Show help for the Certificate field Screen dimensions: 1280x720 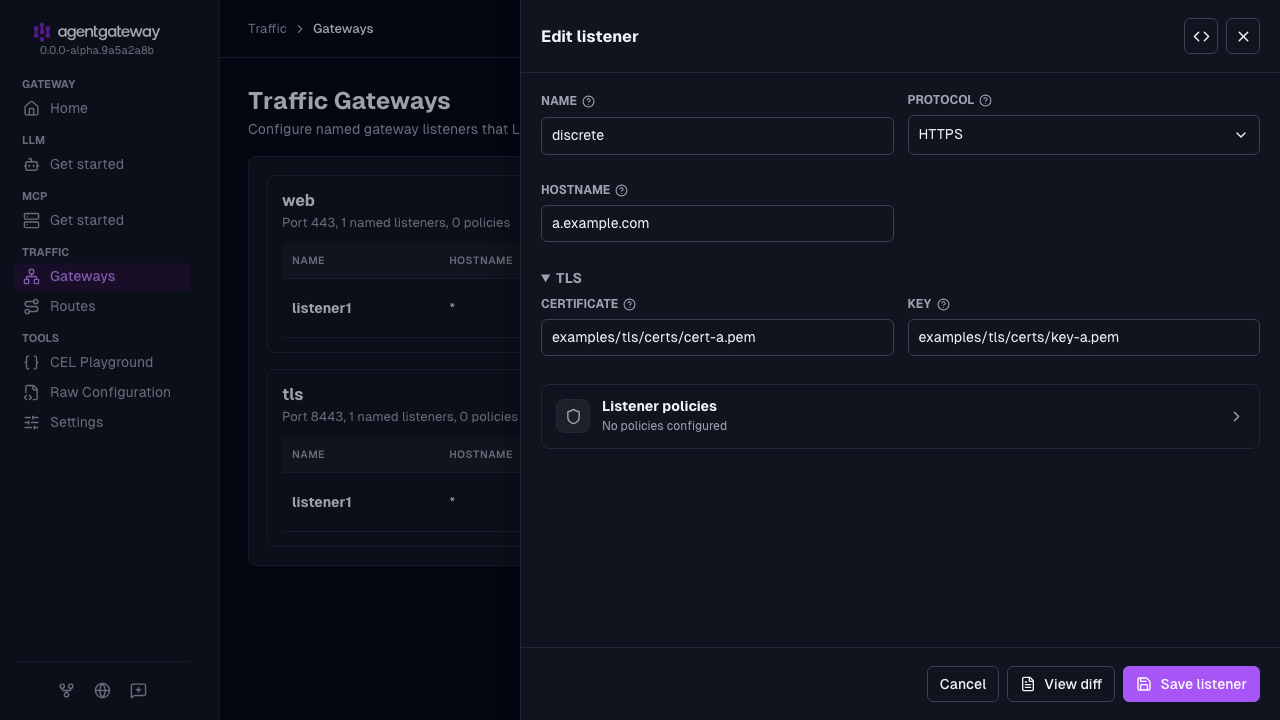coord(629,304)
